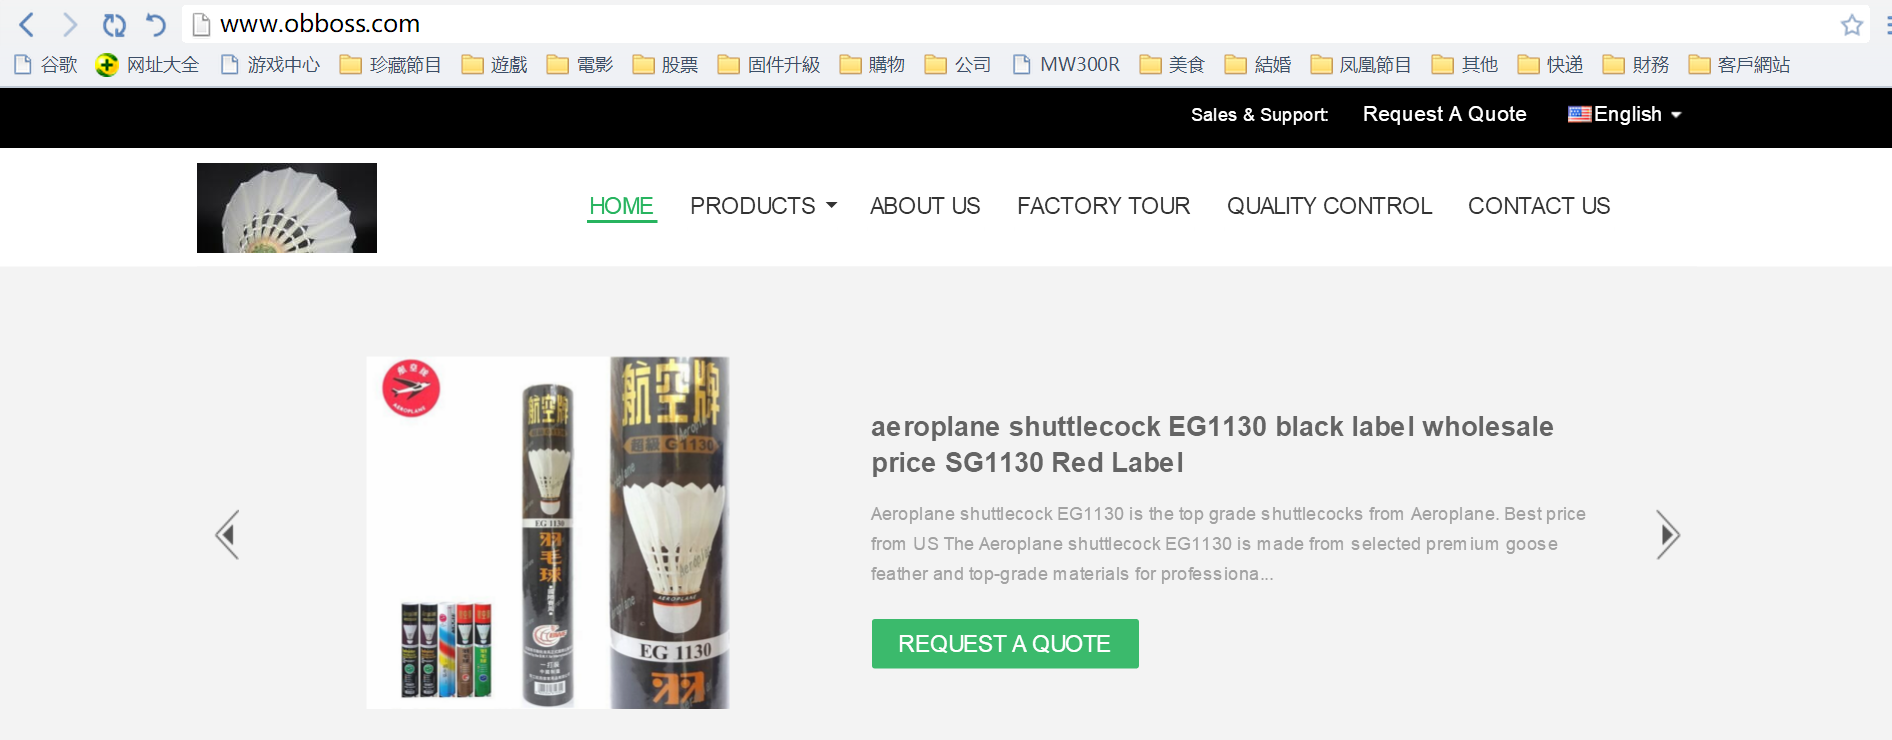
Task: Expand the PRODUCTS menu
Action: tap(763, 206)
